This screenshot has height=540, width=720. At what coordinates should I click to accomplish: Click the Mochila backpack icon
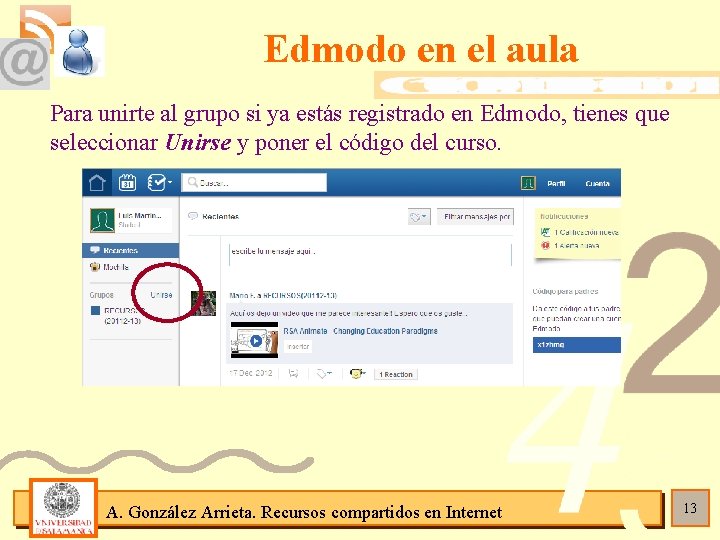coord(95,267)
